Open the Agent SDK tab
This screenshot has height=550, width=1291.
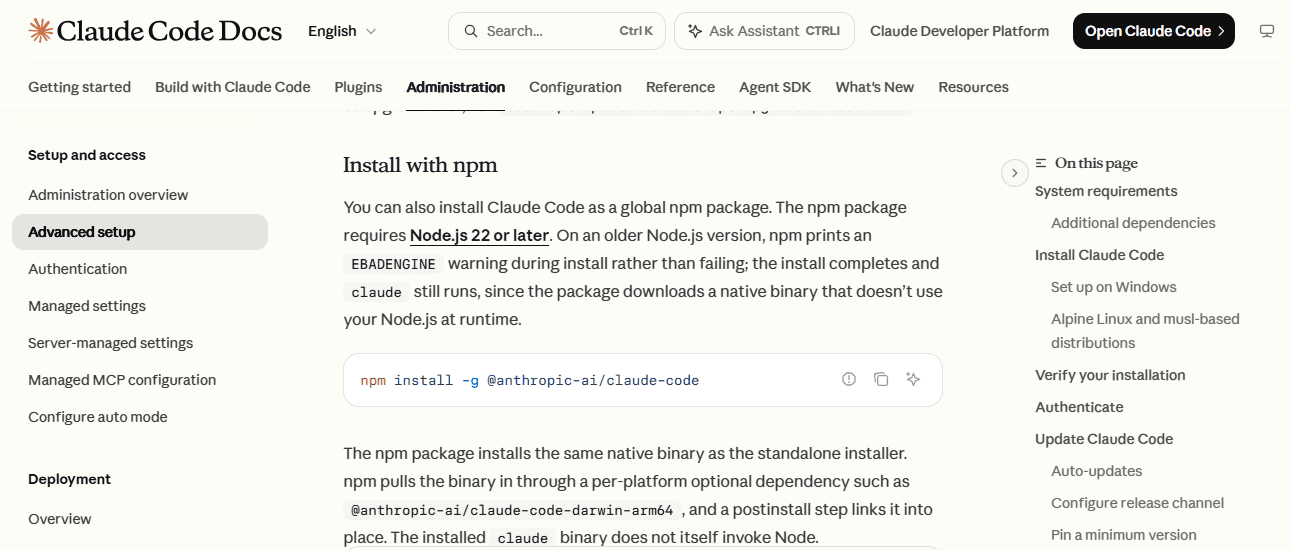tap(775, 87)
